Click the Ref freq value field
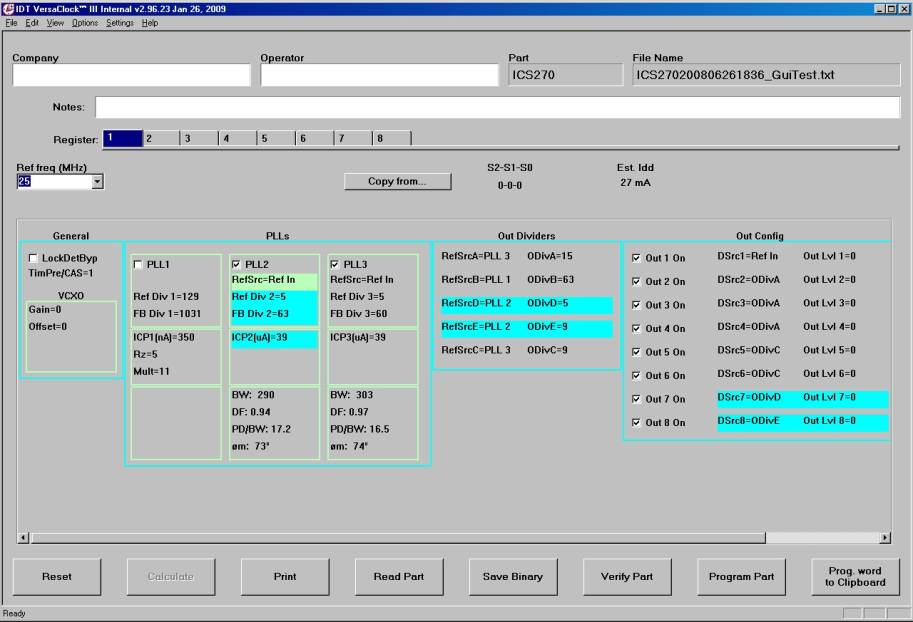 click(x=54, y=182)
